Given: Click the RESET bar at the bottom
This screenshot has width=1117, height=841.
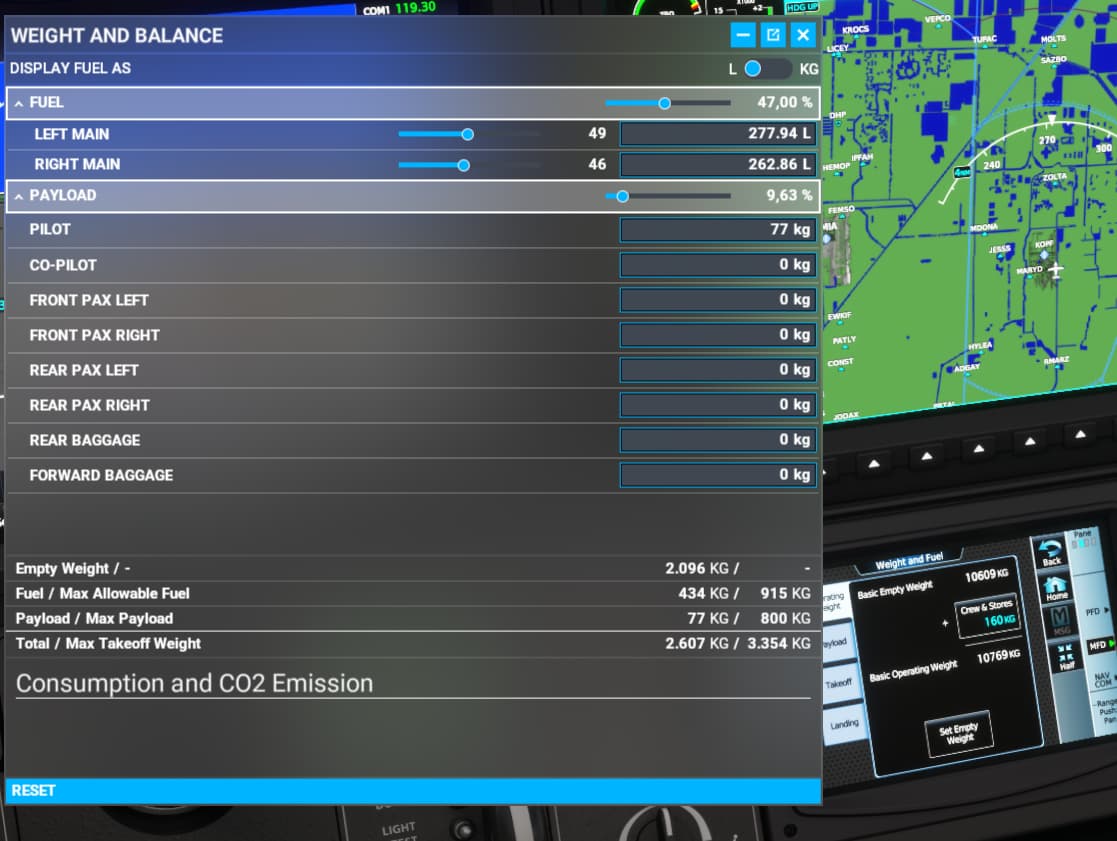Looking at the screenshot, I should click(x=413, y=790).
